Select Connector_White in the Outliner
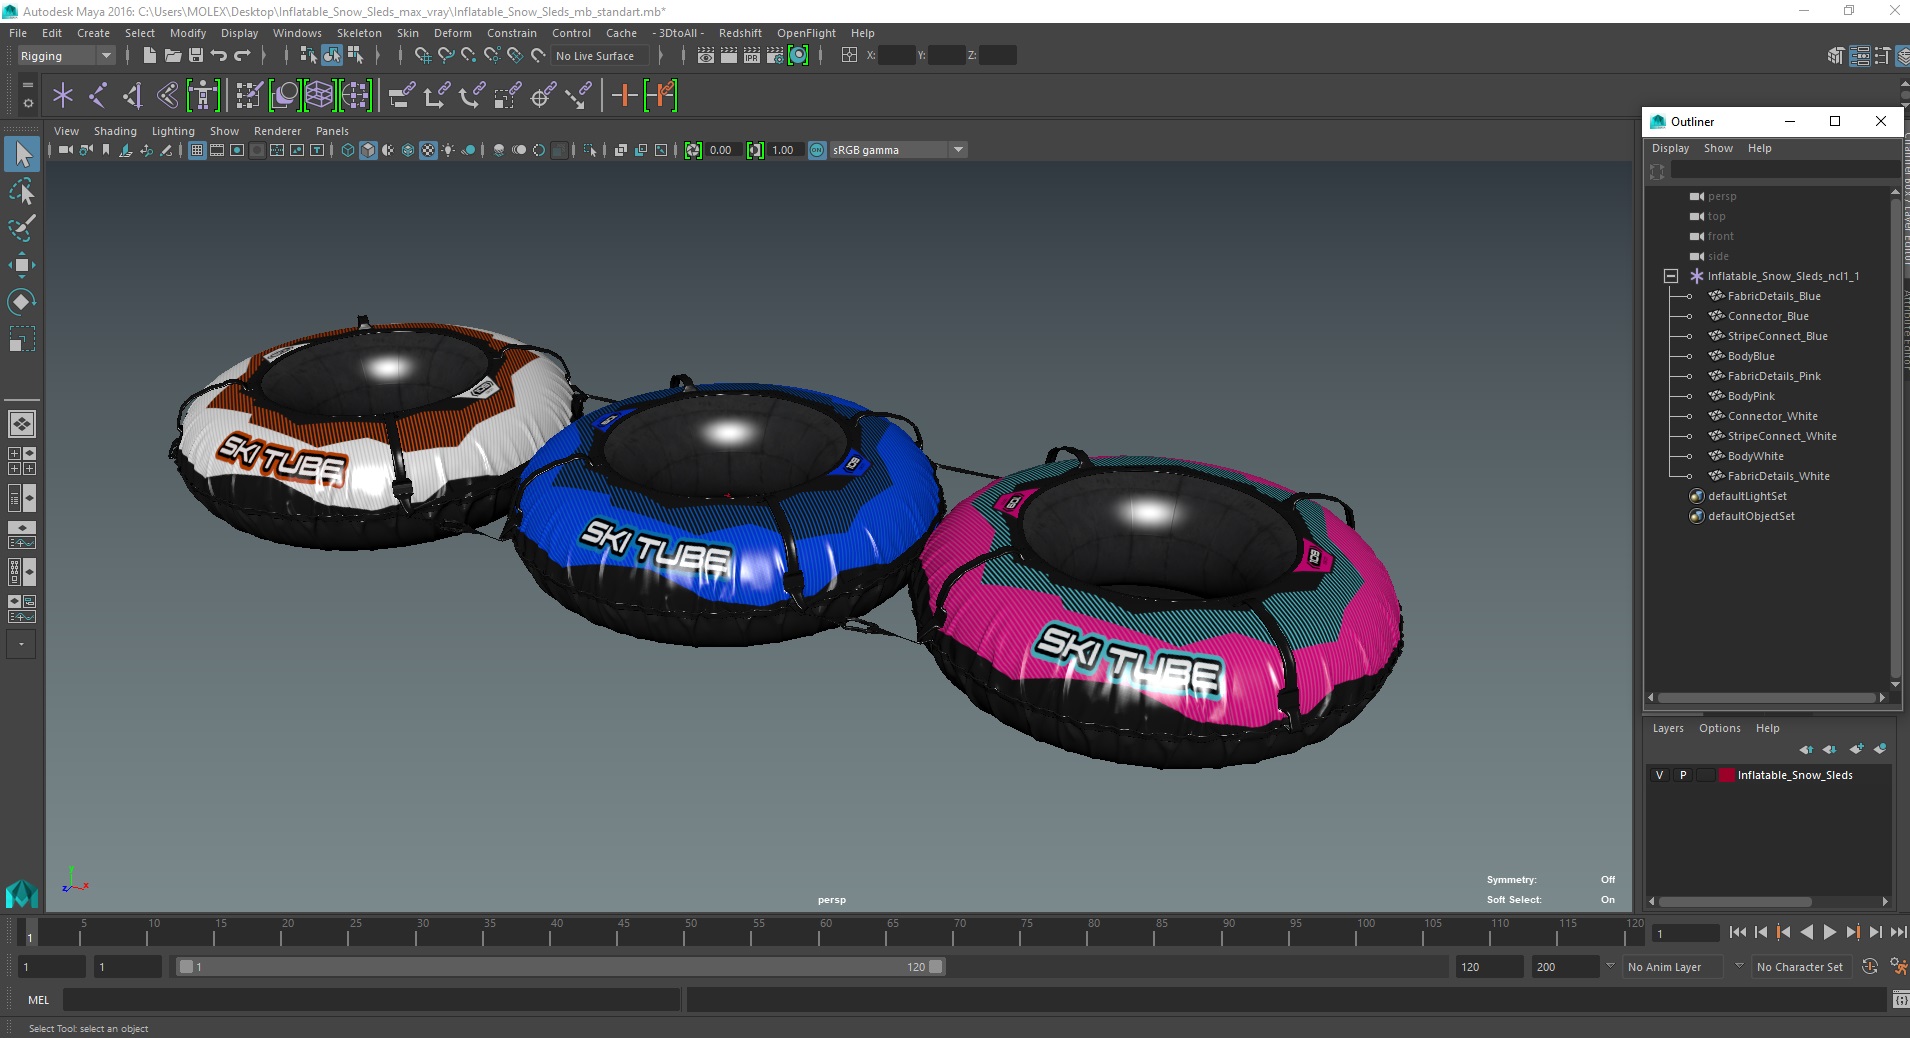 [x=1772, y=416]
